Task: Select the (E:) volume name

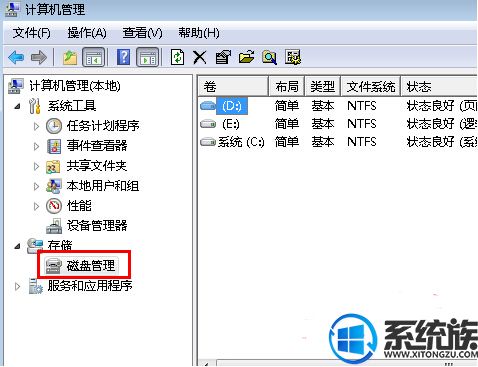Action: (x=231, y=124)
